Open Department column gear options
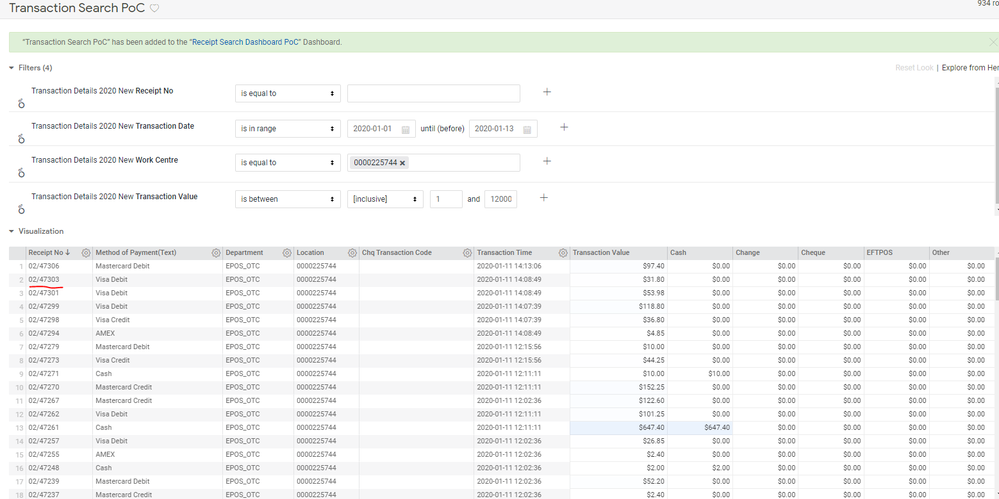The width and height of the screenshot is (999, 499). [x=287, y=253]
